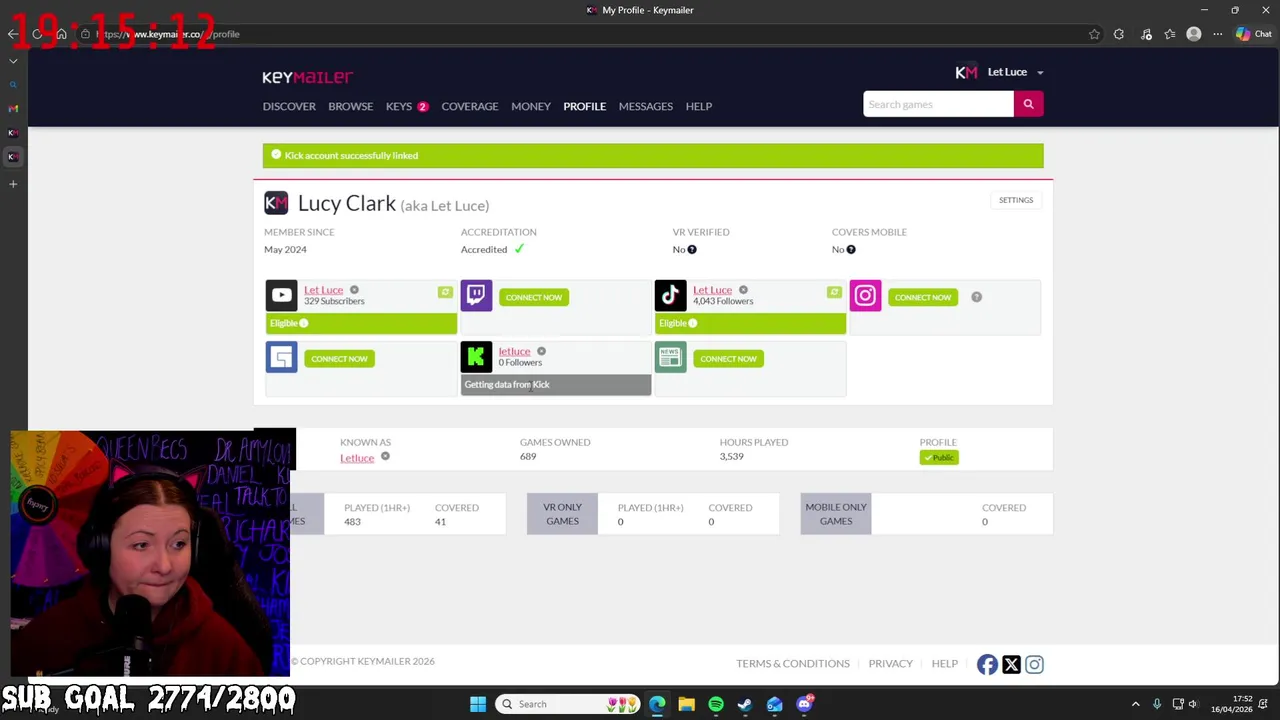Open the Windows Start menu
This screenshot has height=720, width=1280.
tap(478, 704)
